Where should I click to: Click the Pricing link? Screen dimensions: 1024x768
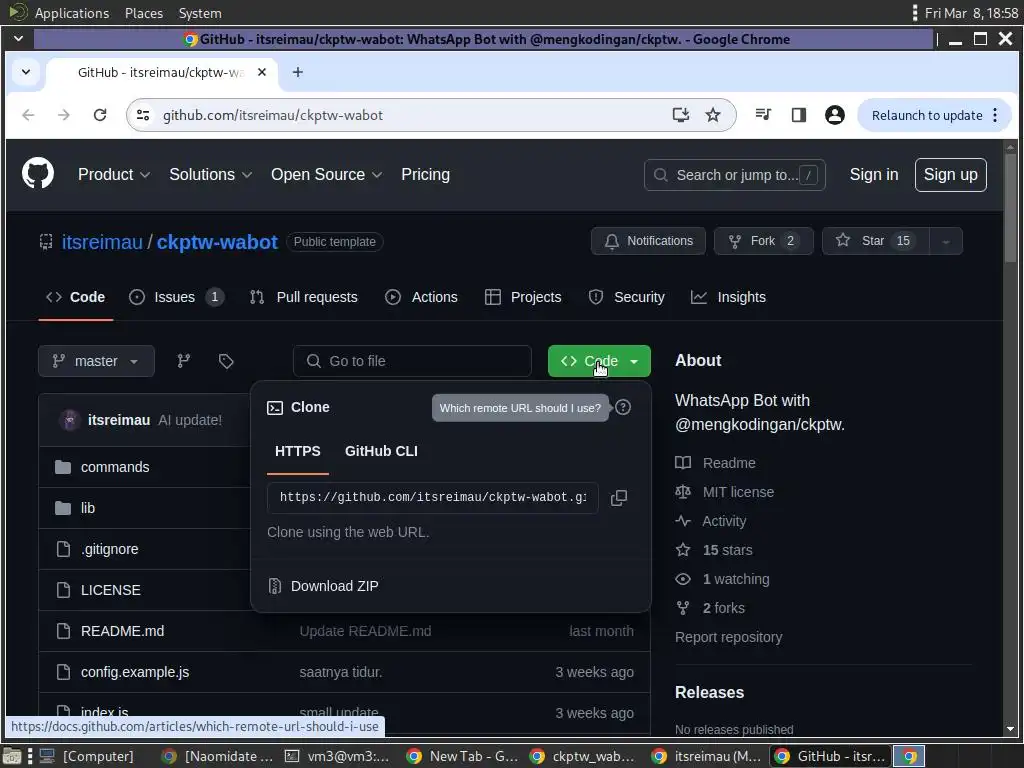(x=425, y=174)
